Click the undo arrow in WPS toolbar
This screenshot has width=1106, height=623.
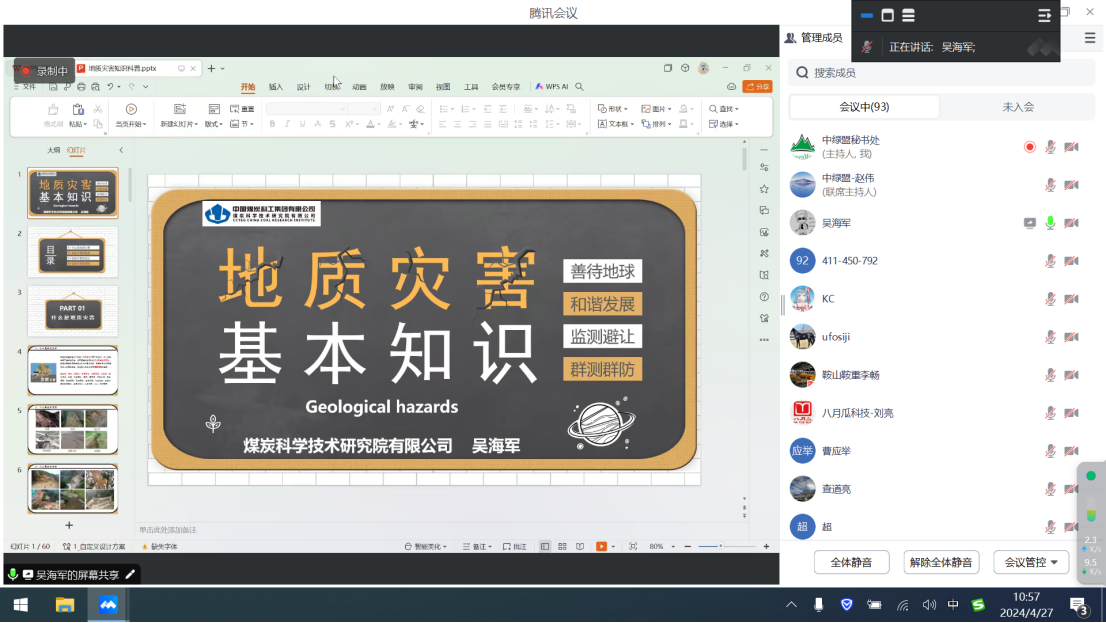pyautogui.click(x=110, y=87)
